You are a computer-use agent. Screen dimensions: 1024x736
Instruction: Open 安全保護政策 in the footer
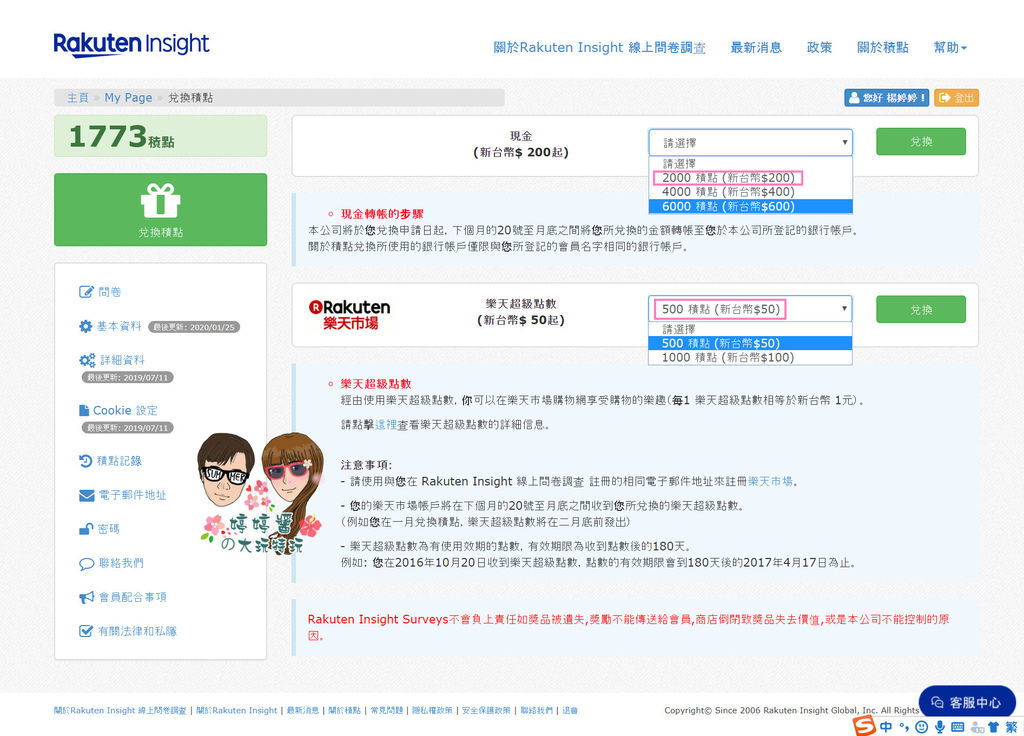487,711
